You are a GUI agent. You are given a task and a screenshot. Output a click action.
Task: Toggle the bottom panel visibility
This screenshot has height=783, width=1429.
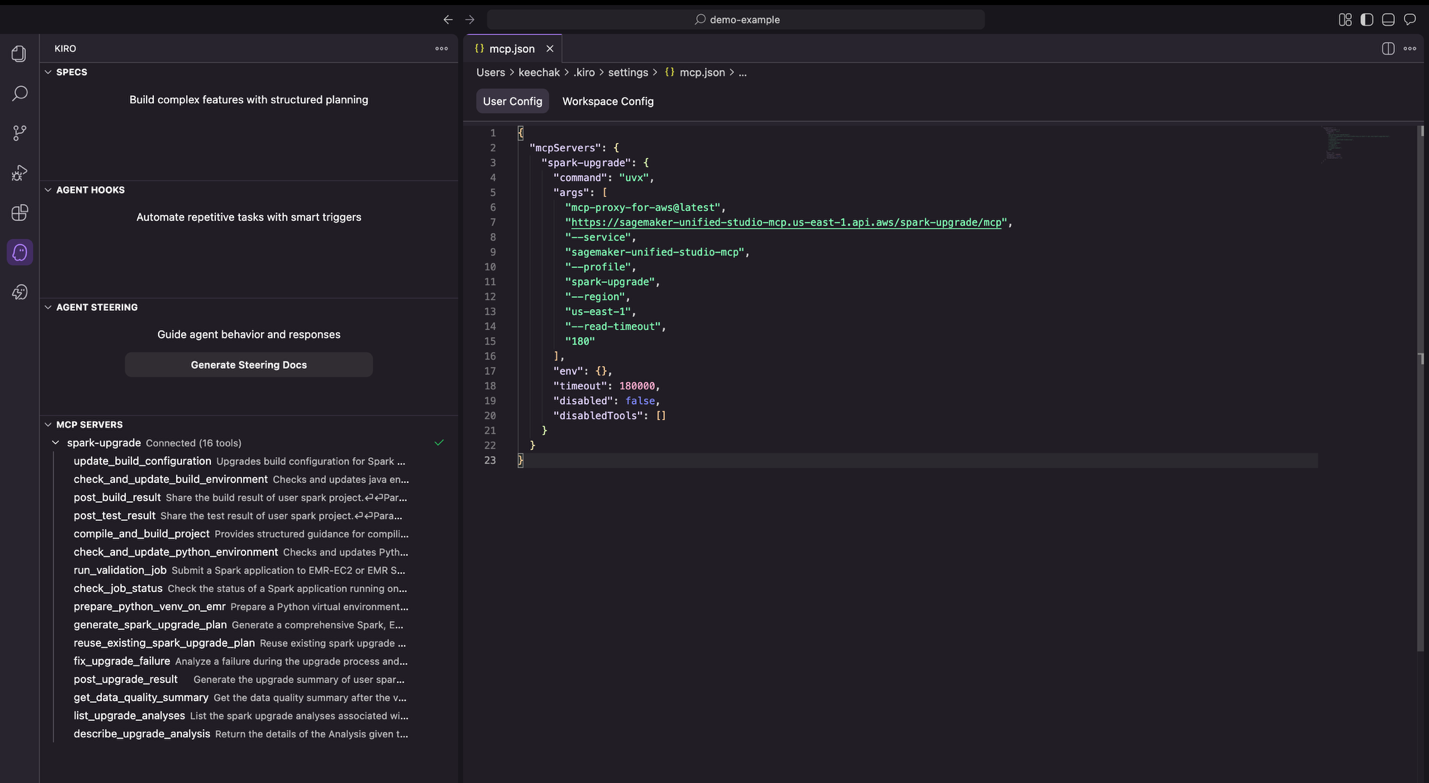1388,20
